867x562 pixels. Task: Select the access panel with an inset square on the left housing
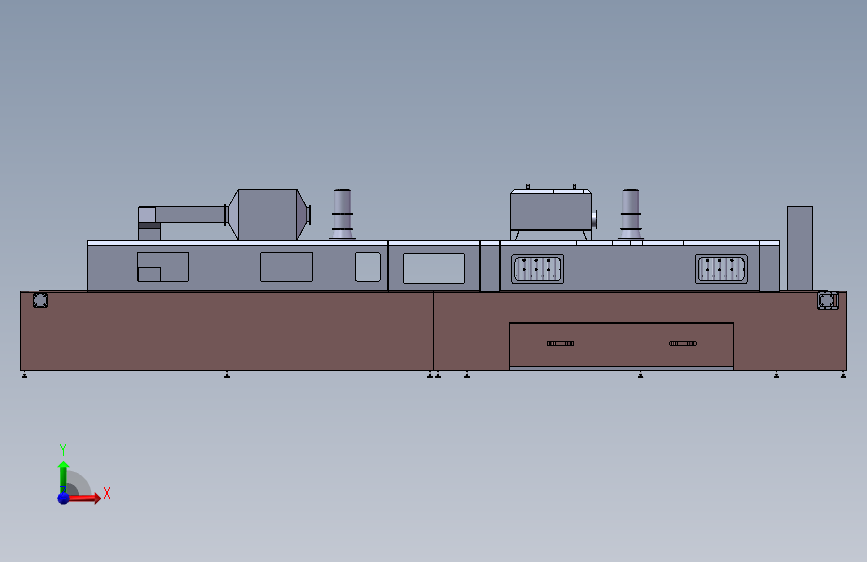163,267
